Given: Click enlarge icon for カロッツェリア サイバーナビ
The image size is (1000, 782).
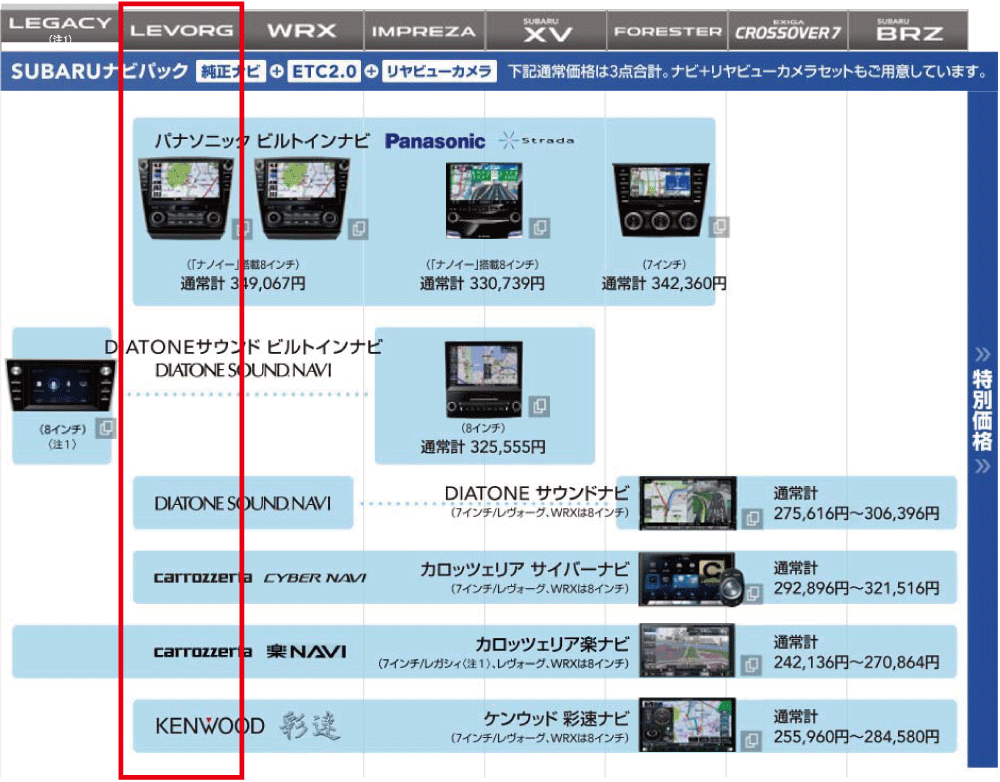Looking at the screenshot, I should [752, 593].
